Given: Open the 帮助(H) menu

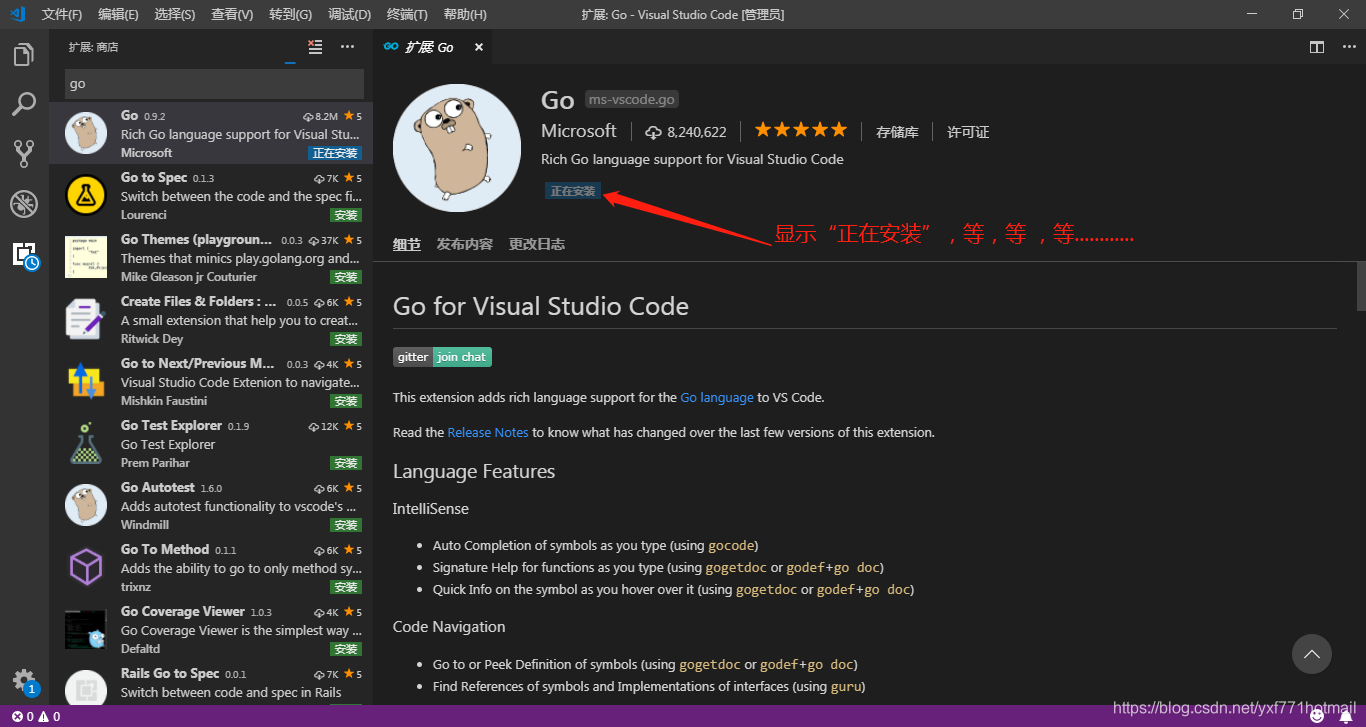Looking at the screenshot, I should pos(465,14).
